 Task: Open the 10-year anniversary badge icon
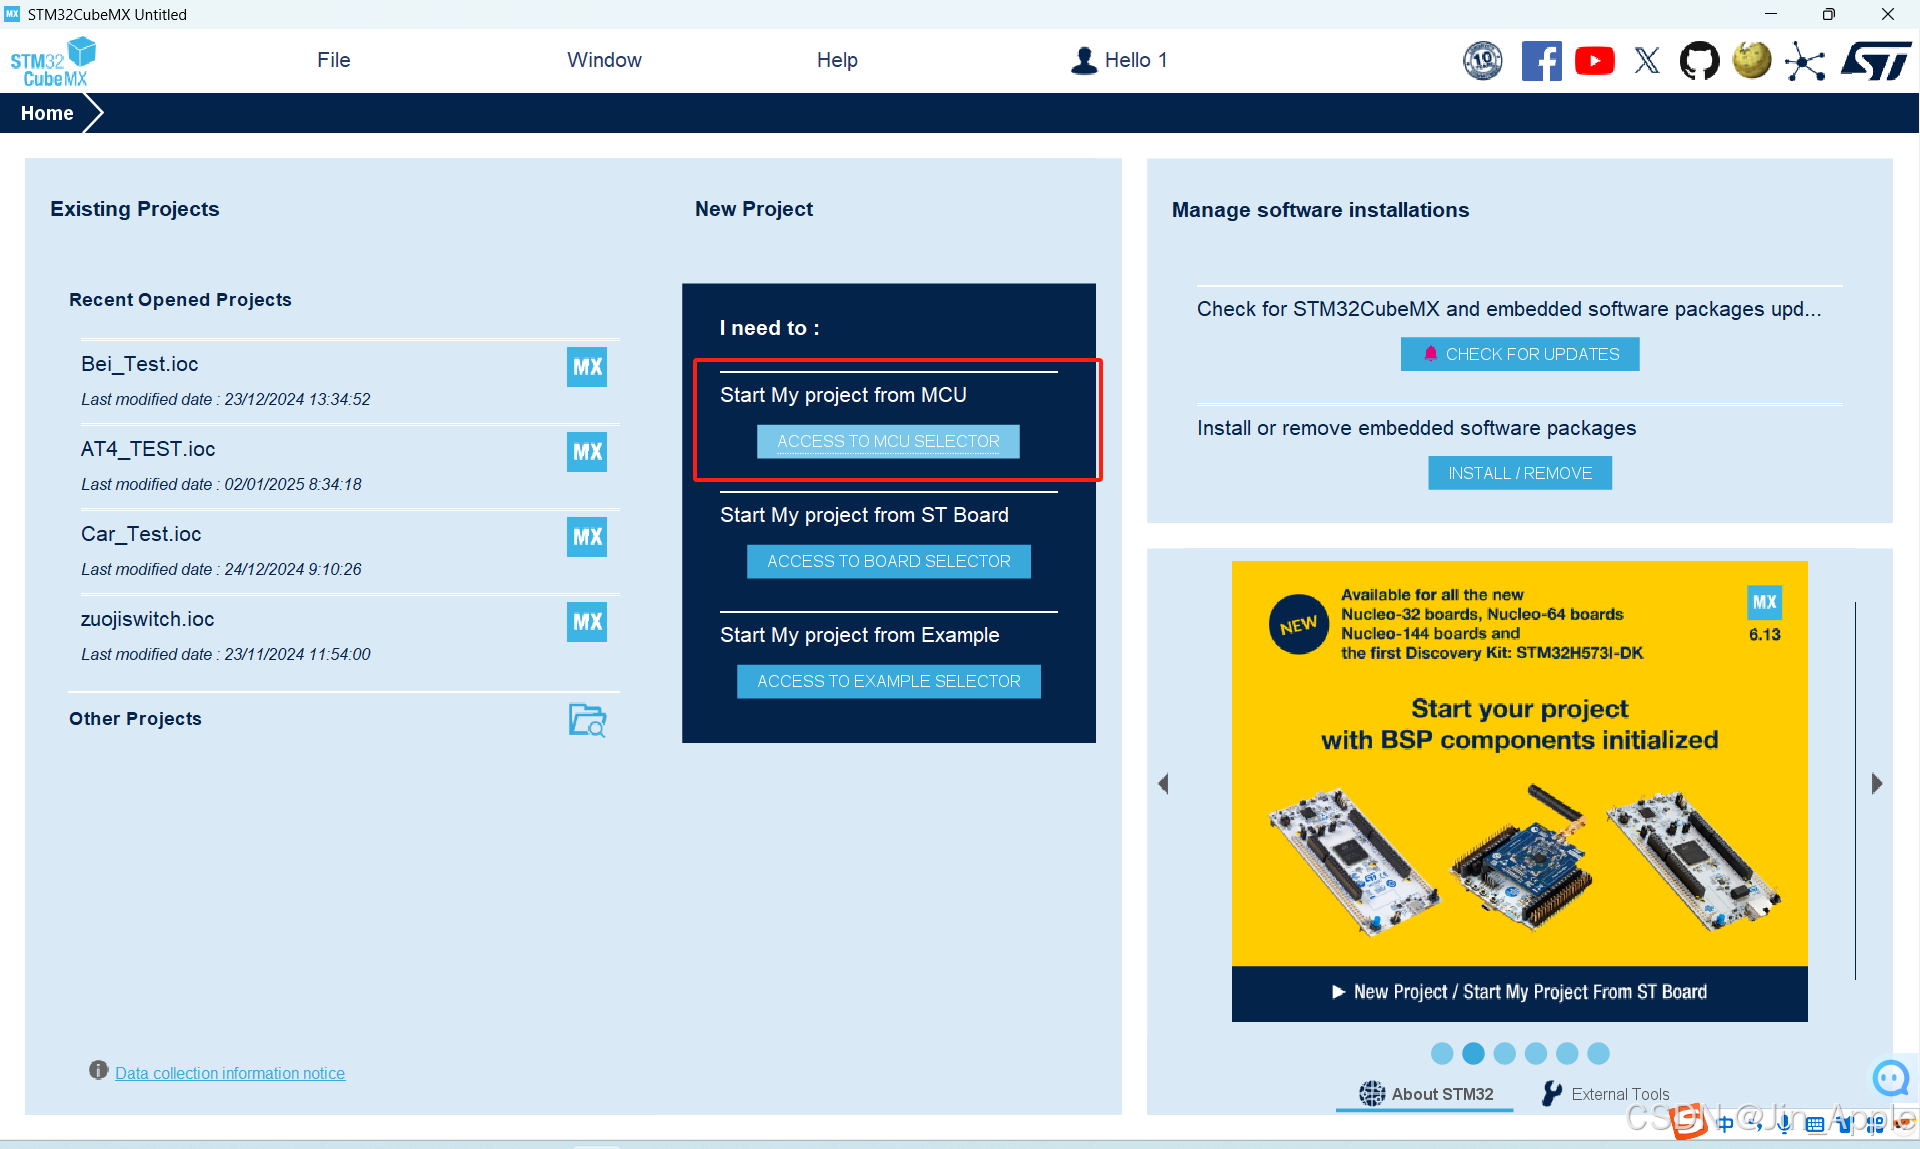[1483, 61]
